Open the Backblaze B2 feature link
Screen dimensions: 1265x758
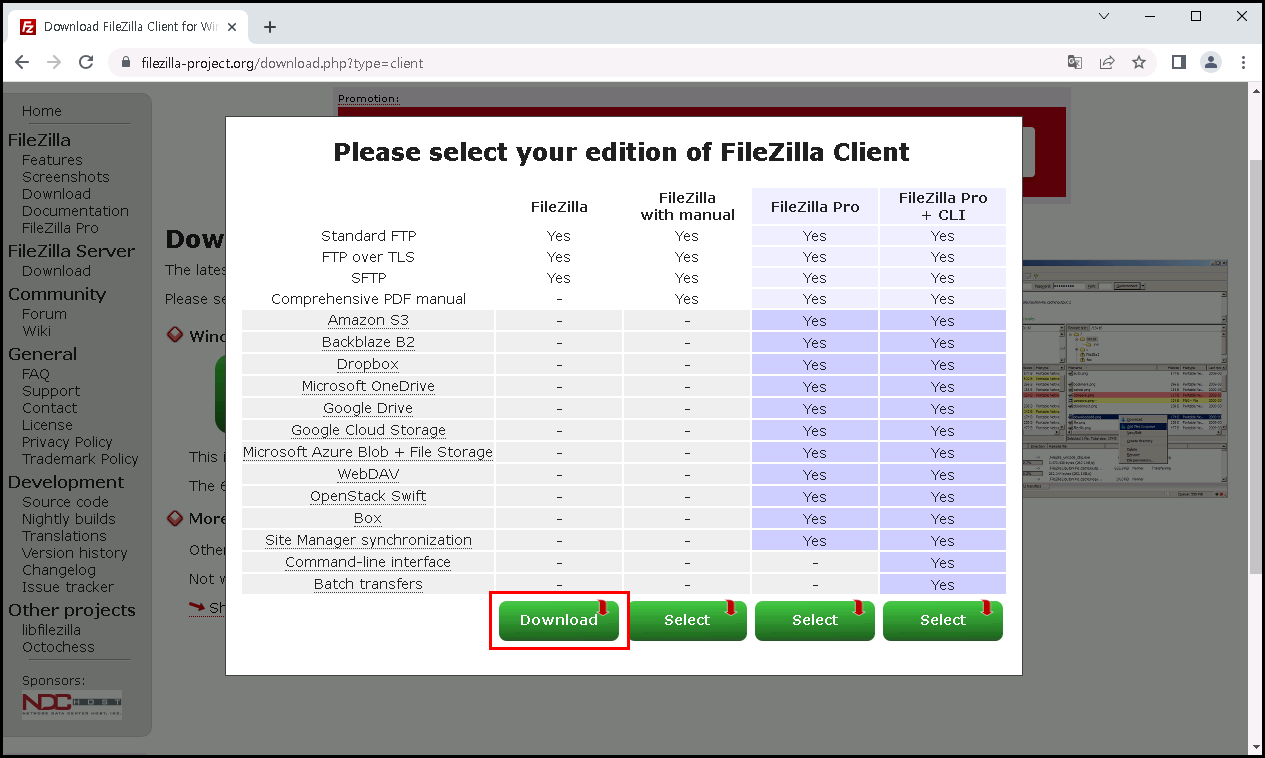pos(368,342)
